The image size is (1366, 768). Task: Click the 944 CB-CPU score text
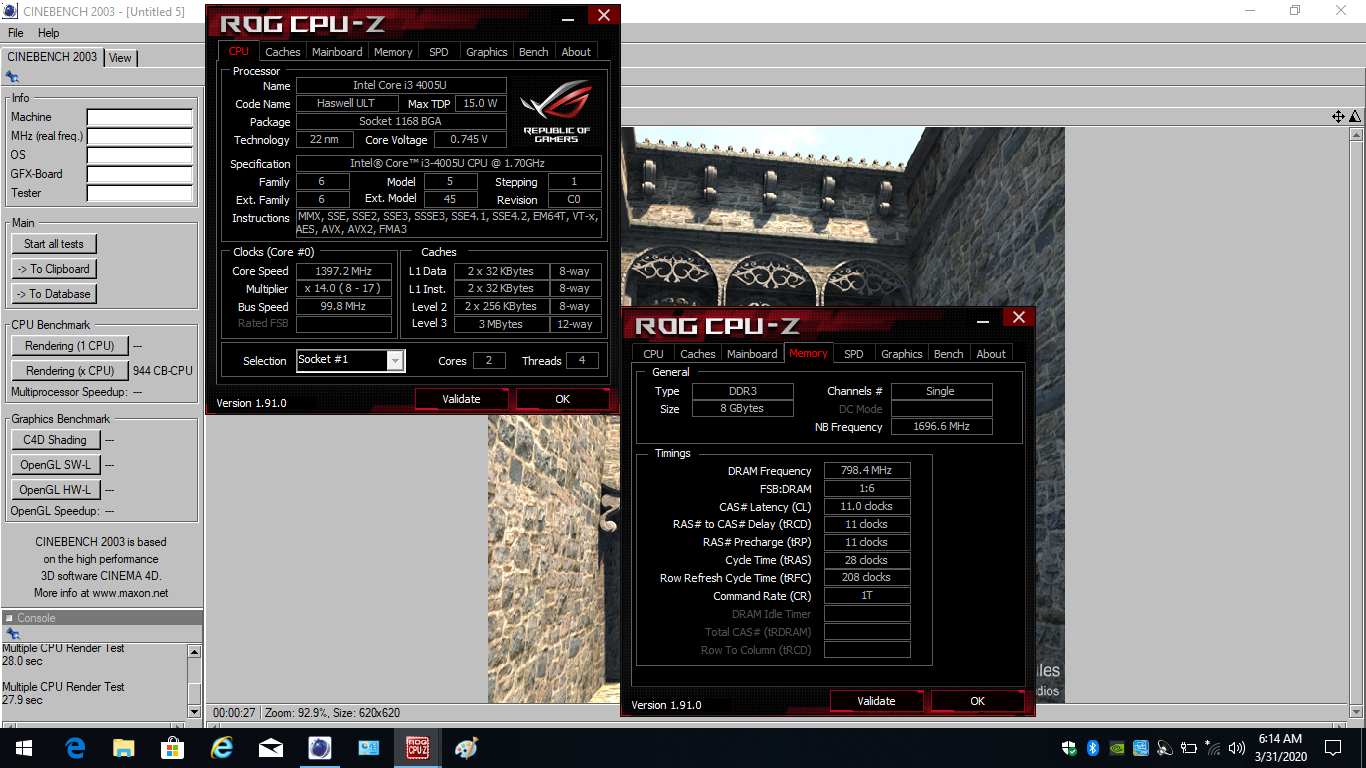pyautogui.click(x=163, y=371)
